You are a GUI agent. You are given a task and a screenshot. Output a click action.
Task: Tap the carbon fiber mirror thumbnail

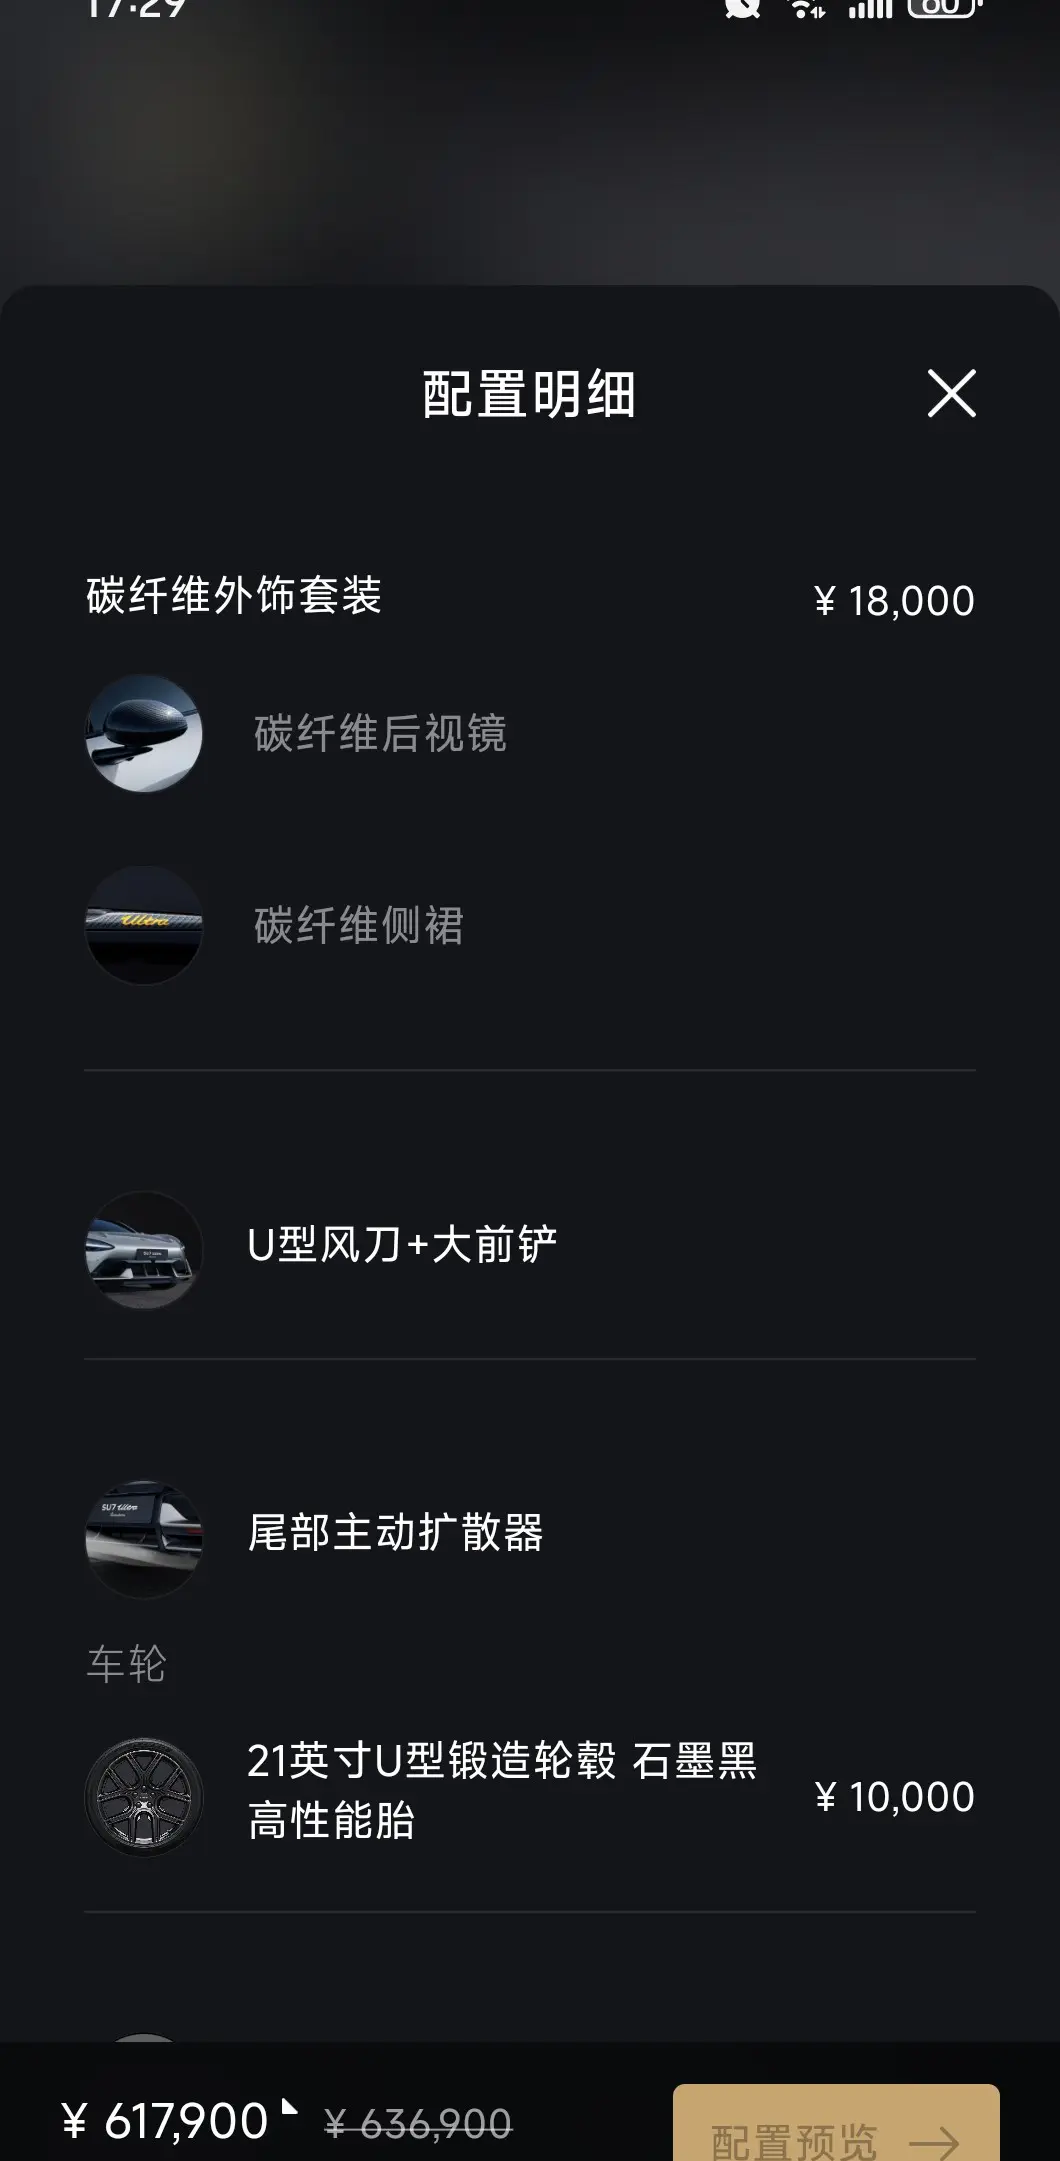[144, 733]
